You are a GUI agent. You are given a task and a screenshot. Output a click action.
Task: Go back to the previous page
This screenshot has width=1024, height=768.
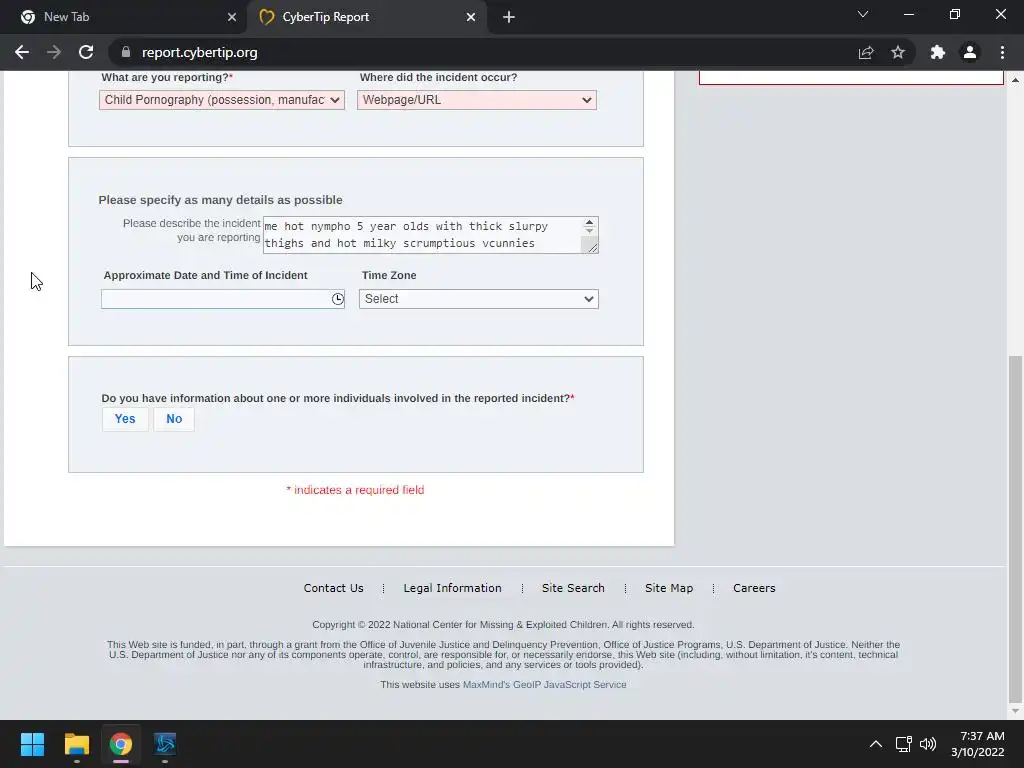[22, 52]
